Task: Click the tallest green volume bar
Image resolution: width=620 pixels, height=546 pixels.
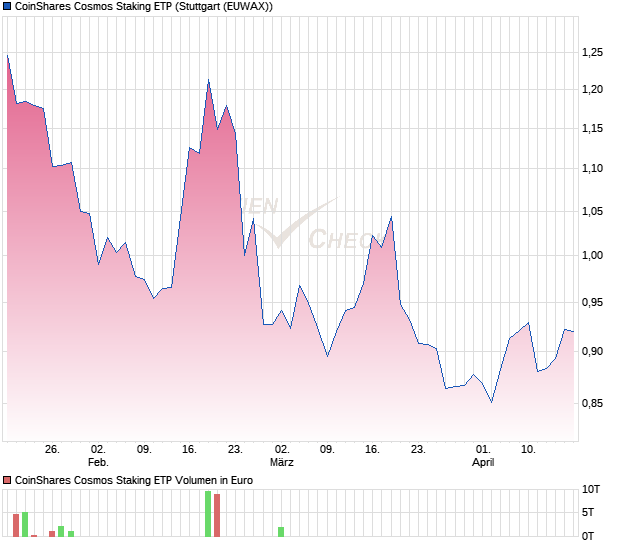Action: point(208,514)
